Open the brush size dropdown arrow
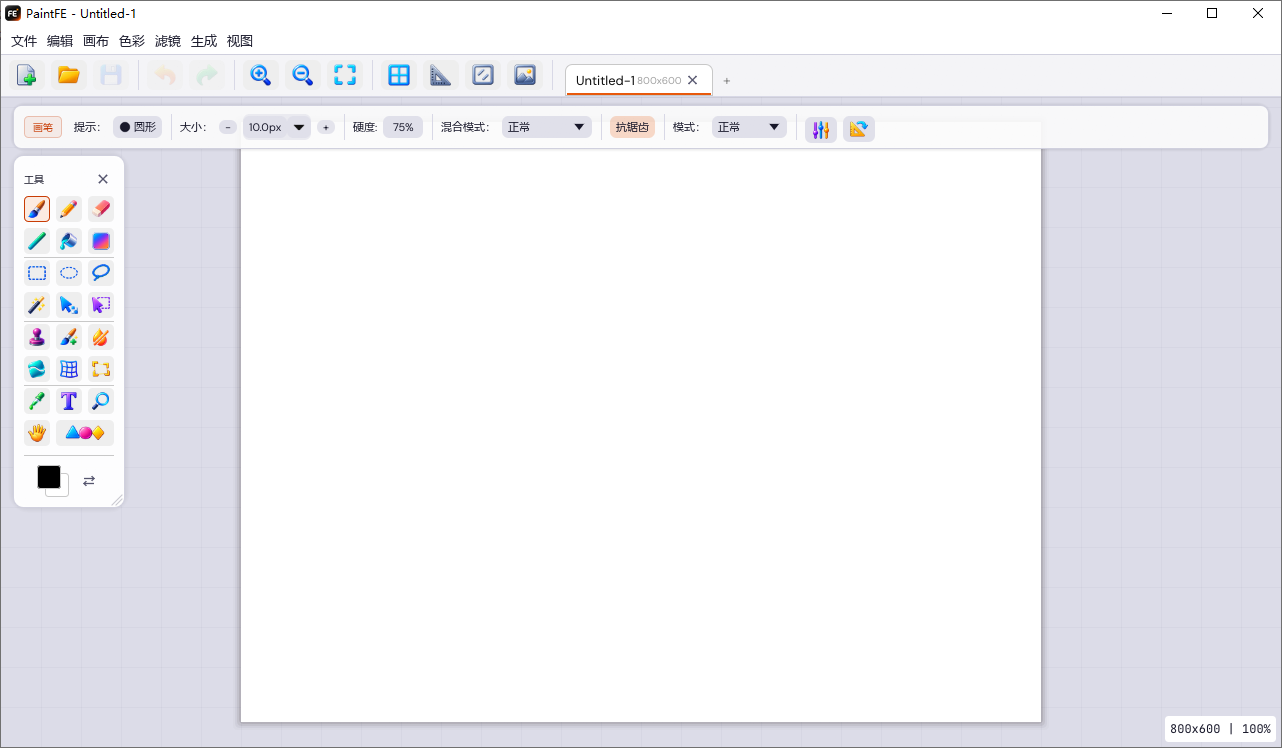Image resolution: width=1282 pixels, height=748 pixels. point(299,127)
